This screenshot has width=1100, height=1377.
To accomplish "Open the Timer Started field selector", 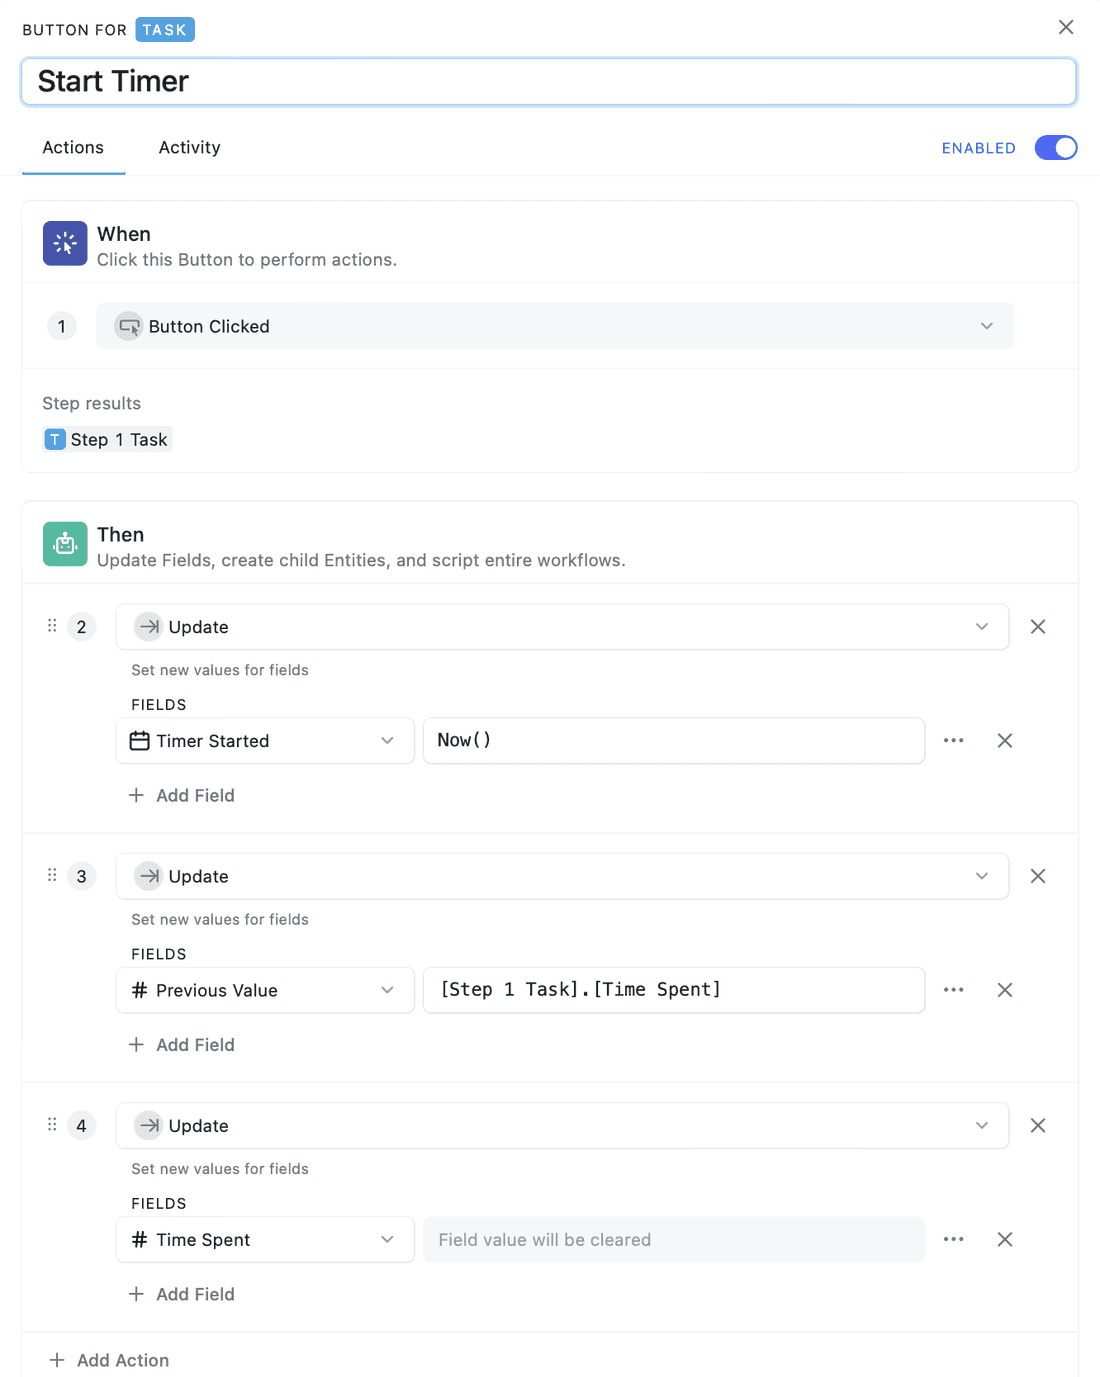I will (265, 741).
